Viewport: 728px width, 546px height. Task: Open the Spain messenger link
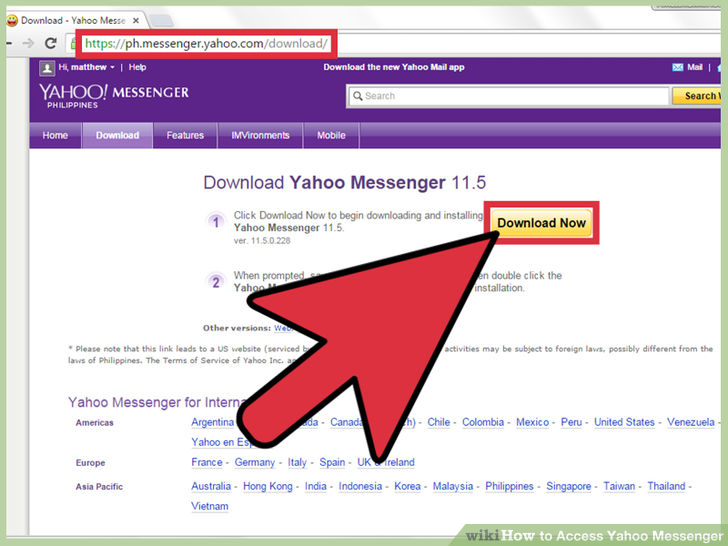[x=332, y=462]
